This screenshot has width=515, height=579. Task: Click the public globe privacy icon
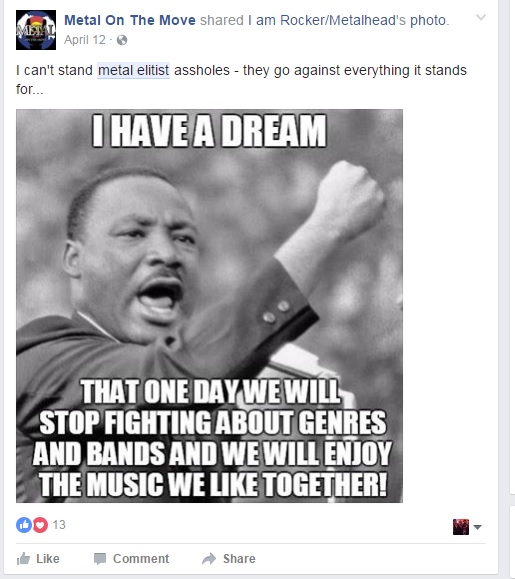tap(122, 40)
